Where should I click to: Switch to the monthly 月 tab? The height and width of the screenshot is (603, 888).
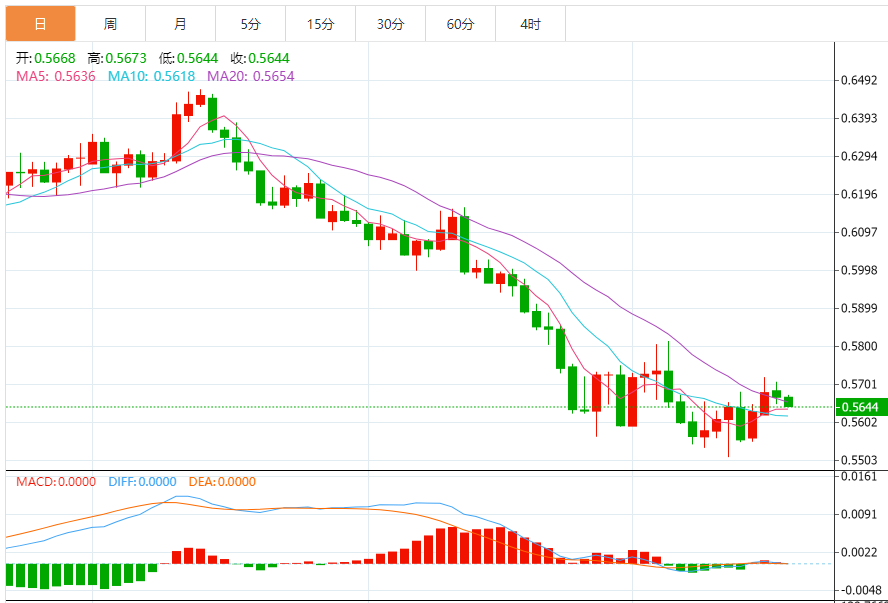(180, 24)
